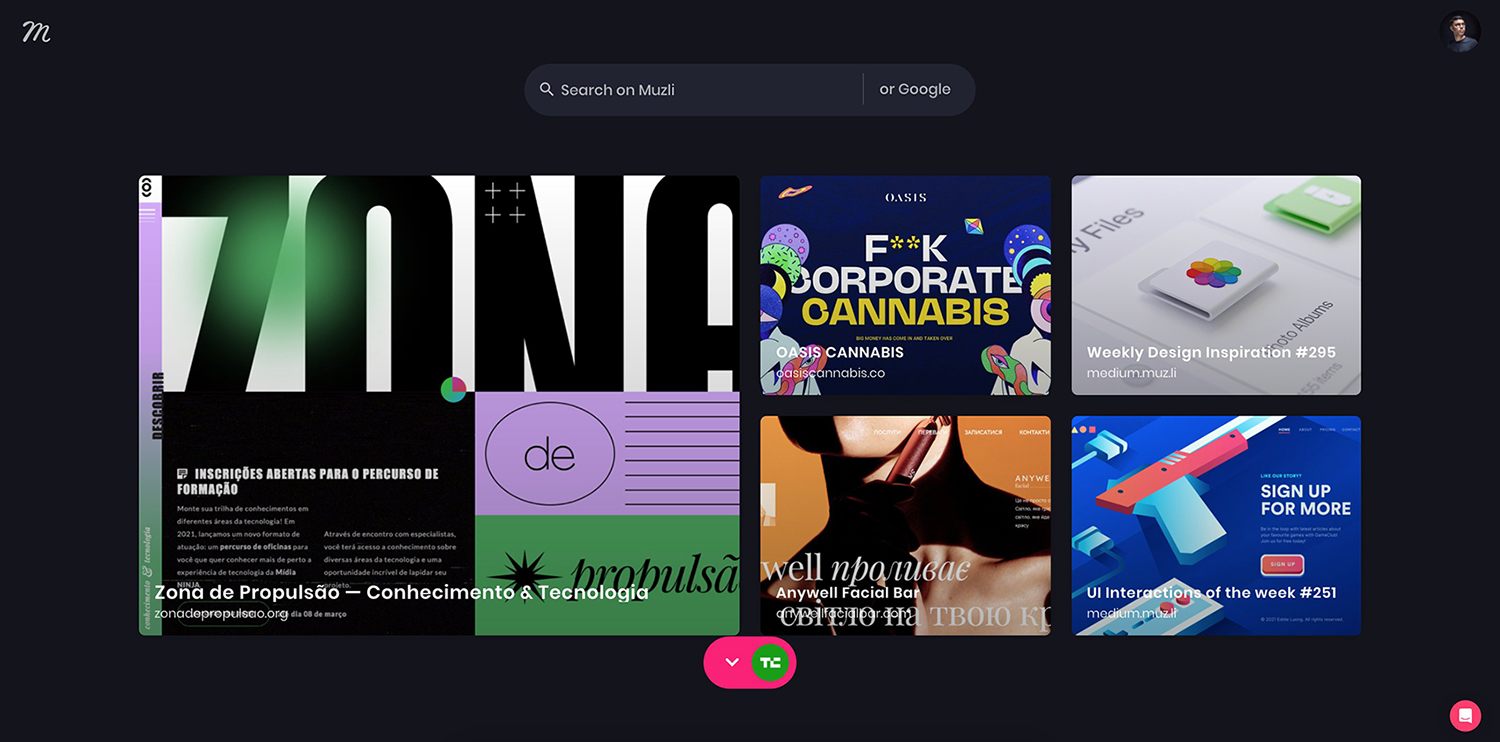1500x742 pixels.
Task: Click the Anywell Facial Bar title text
Action: point(848,592)
